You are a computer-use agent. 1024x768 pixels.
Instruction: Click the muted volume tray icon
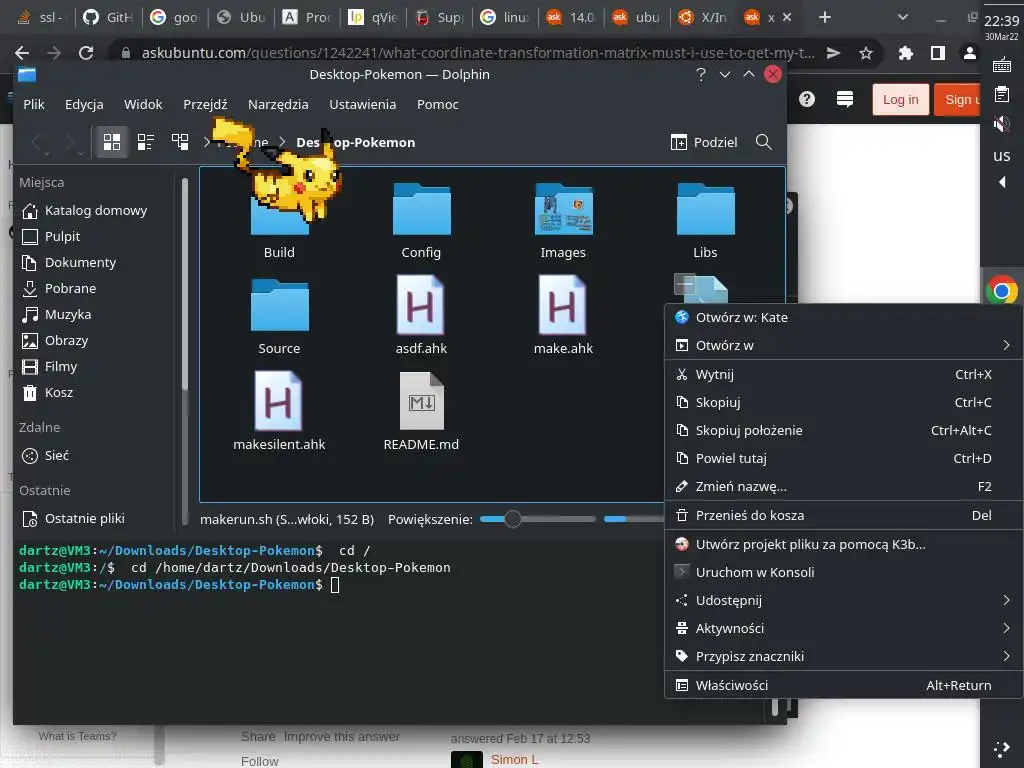click(x=1002, y=123)
